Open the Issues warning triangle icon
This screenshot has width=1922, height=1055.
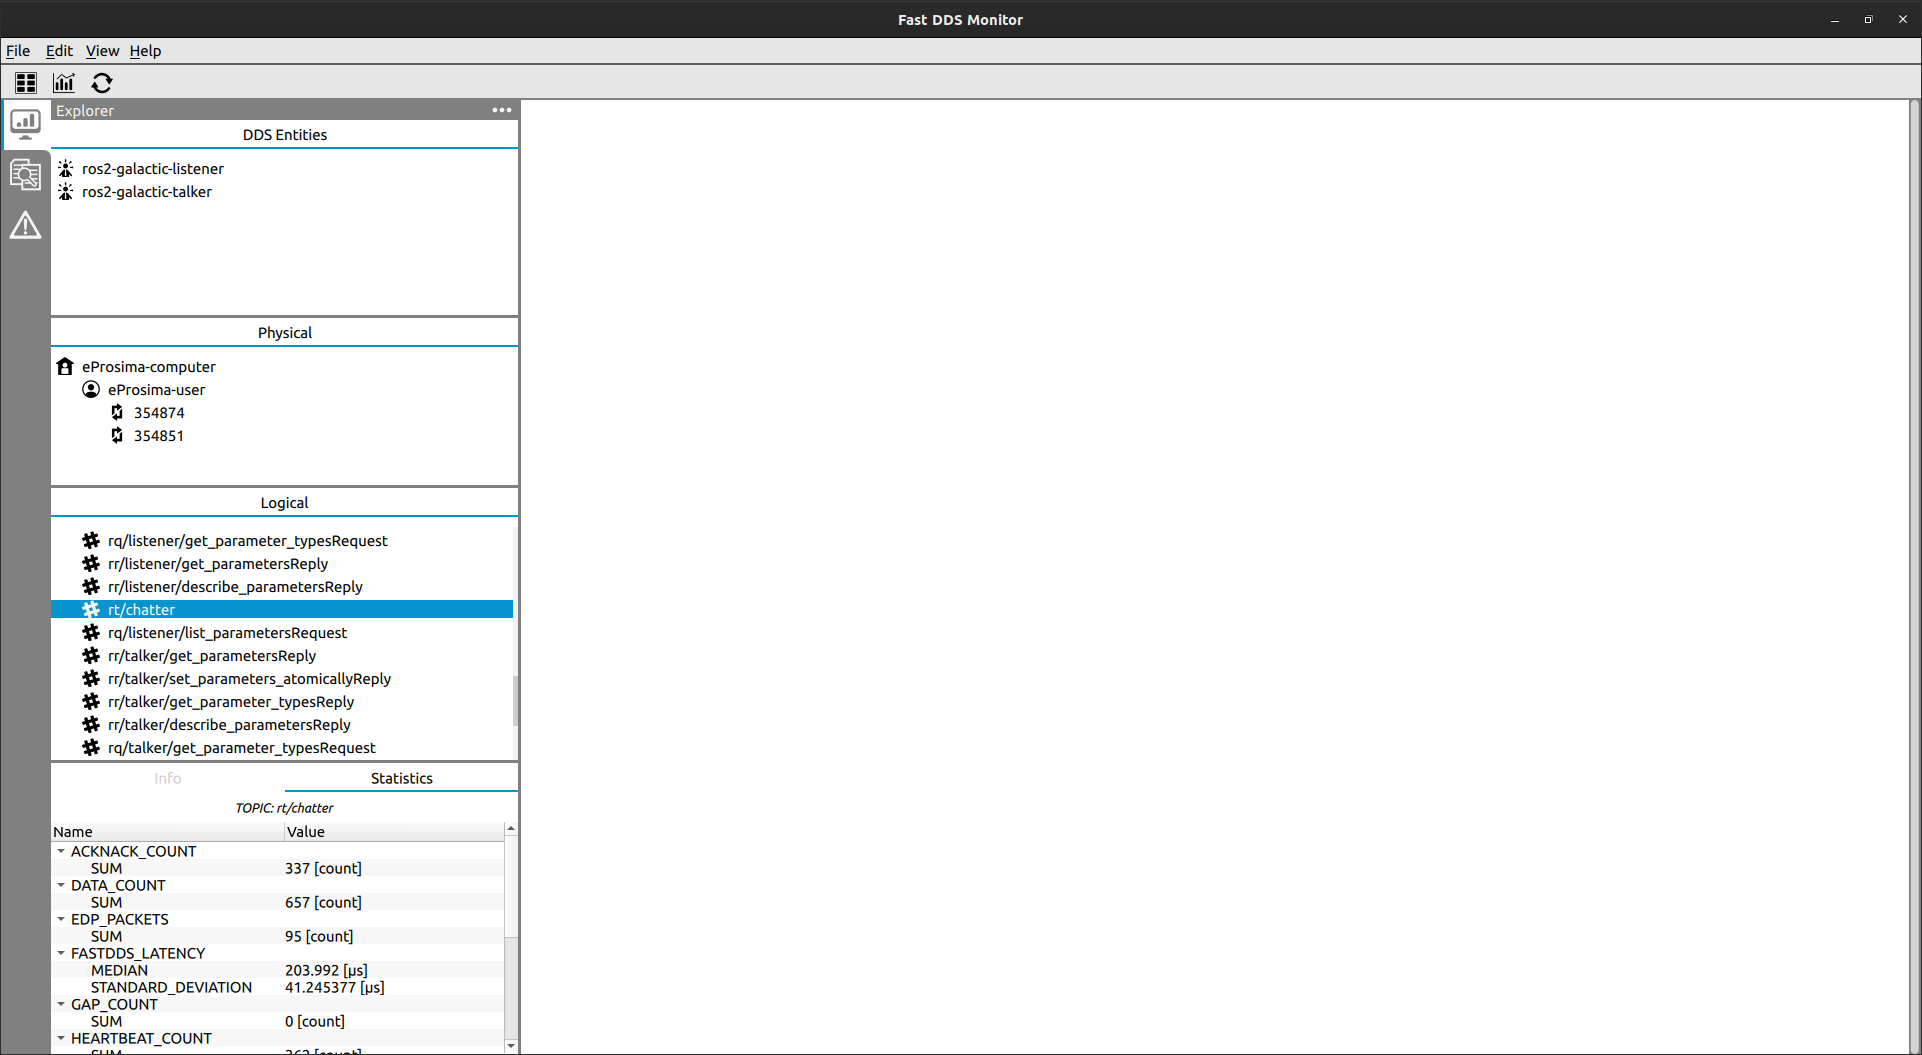(25, 226)
